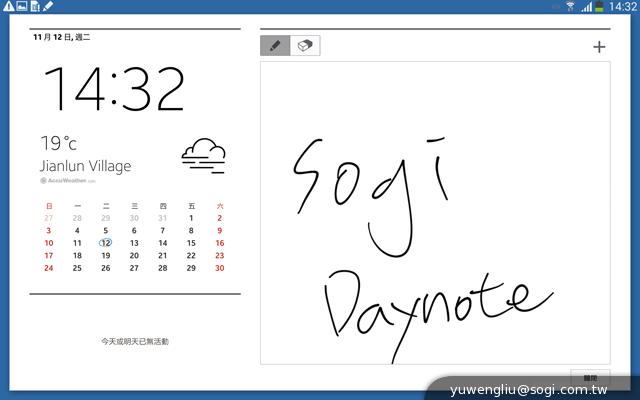640x400 pixels.
Task: Tap the Wi-Fi status bar icon
Action: pyautogui.click(x=571, y=7)
